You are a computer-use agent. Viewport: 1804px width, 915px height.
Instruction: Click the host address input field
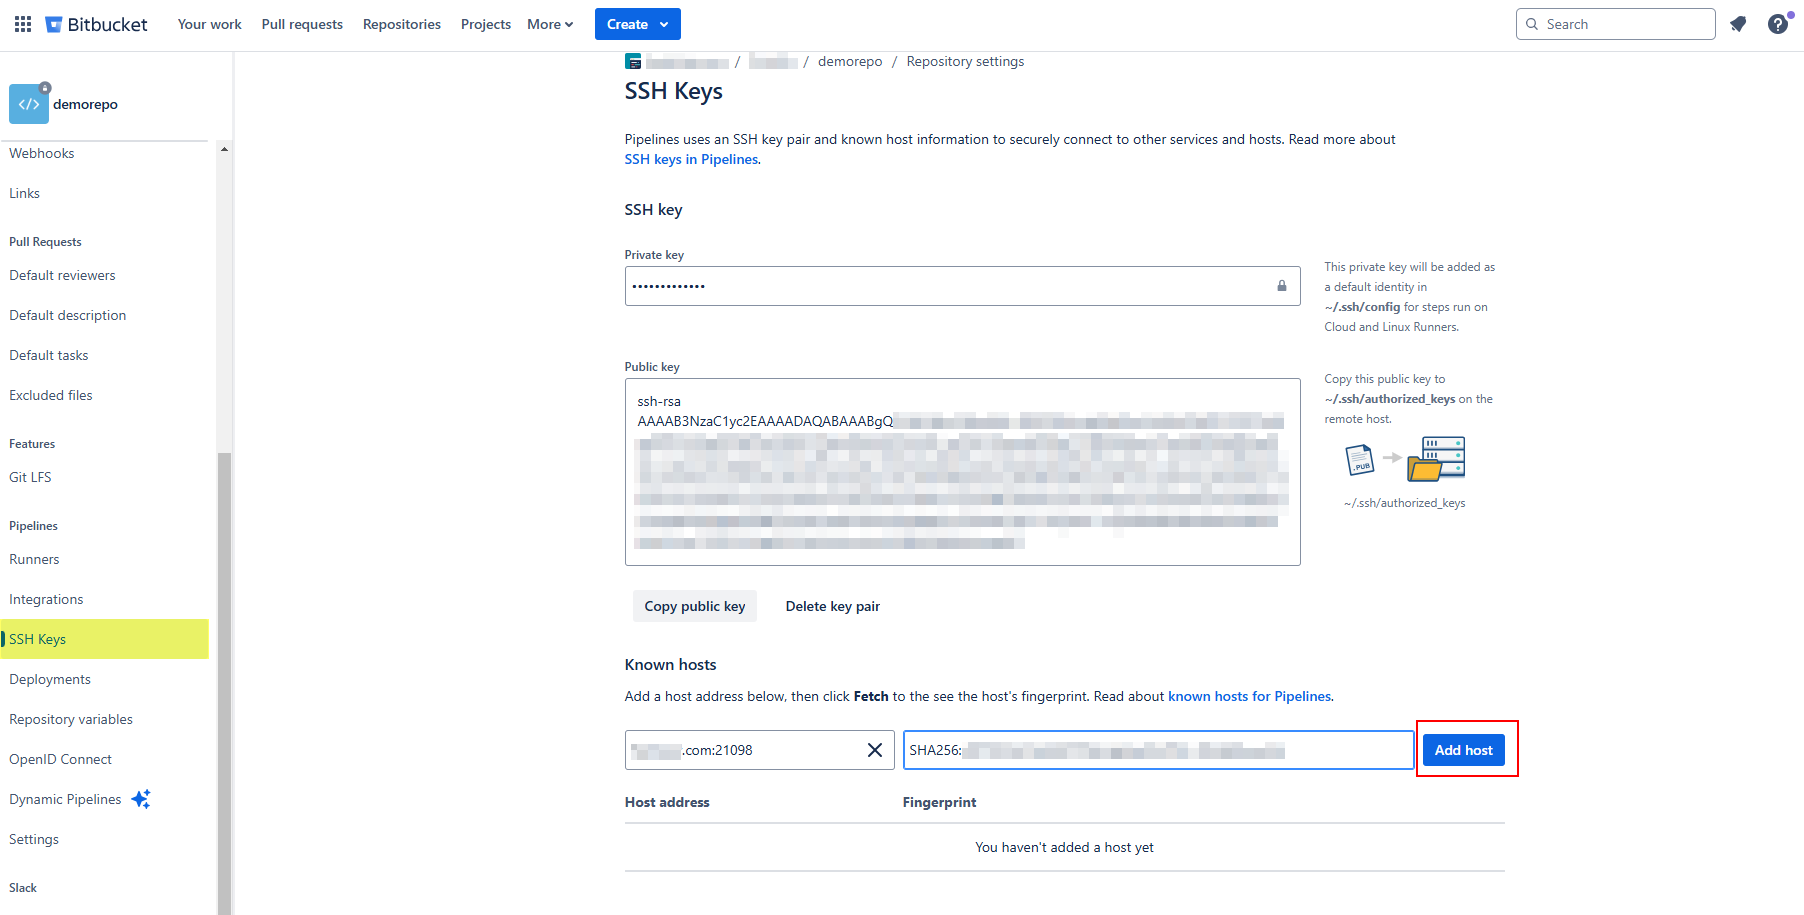(760, 750)
